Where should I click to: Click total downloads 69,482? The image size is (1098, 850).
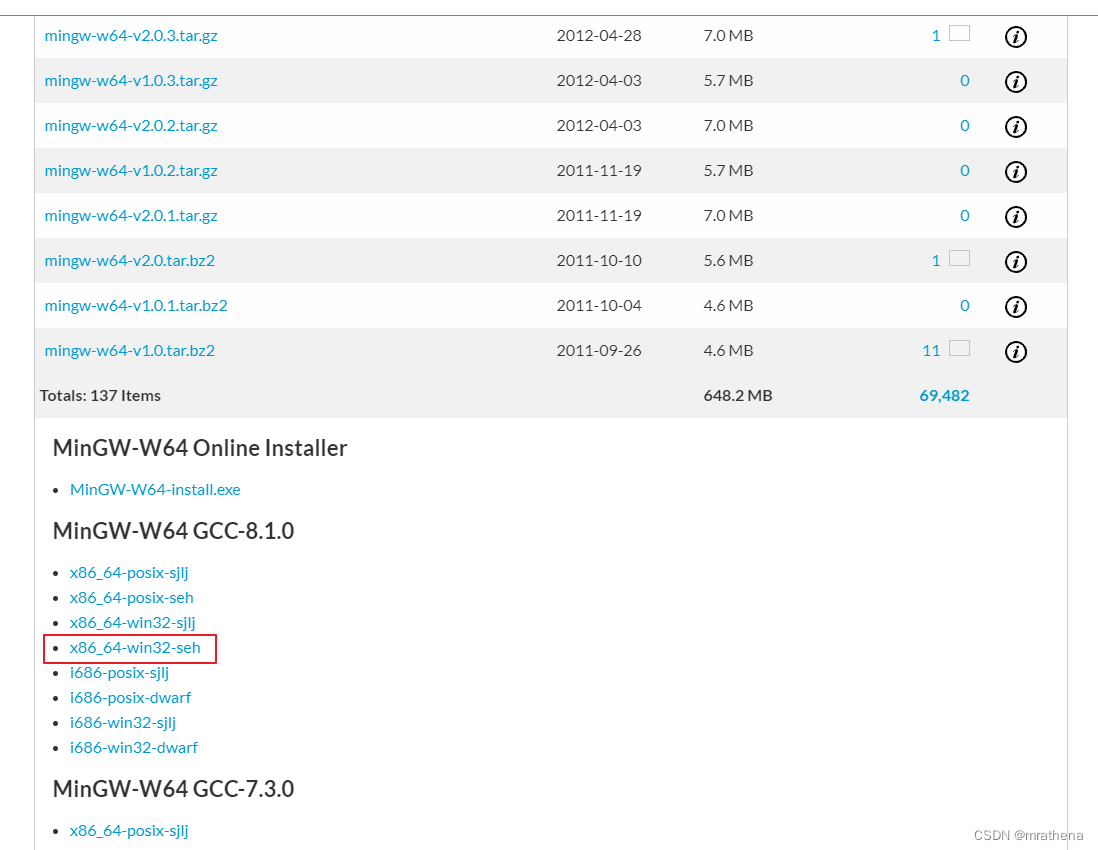coord(944,396)
